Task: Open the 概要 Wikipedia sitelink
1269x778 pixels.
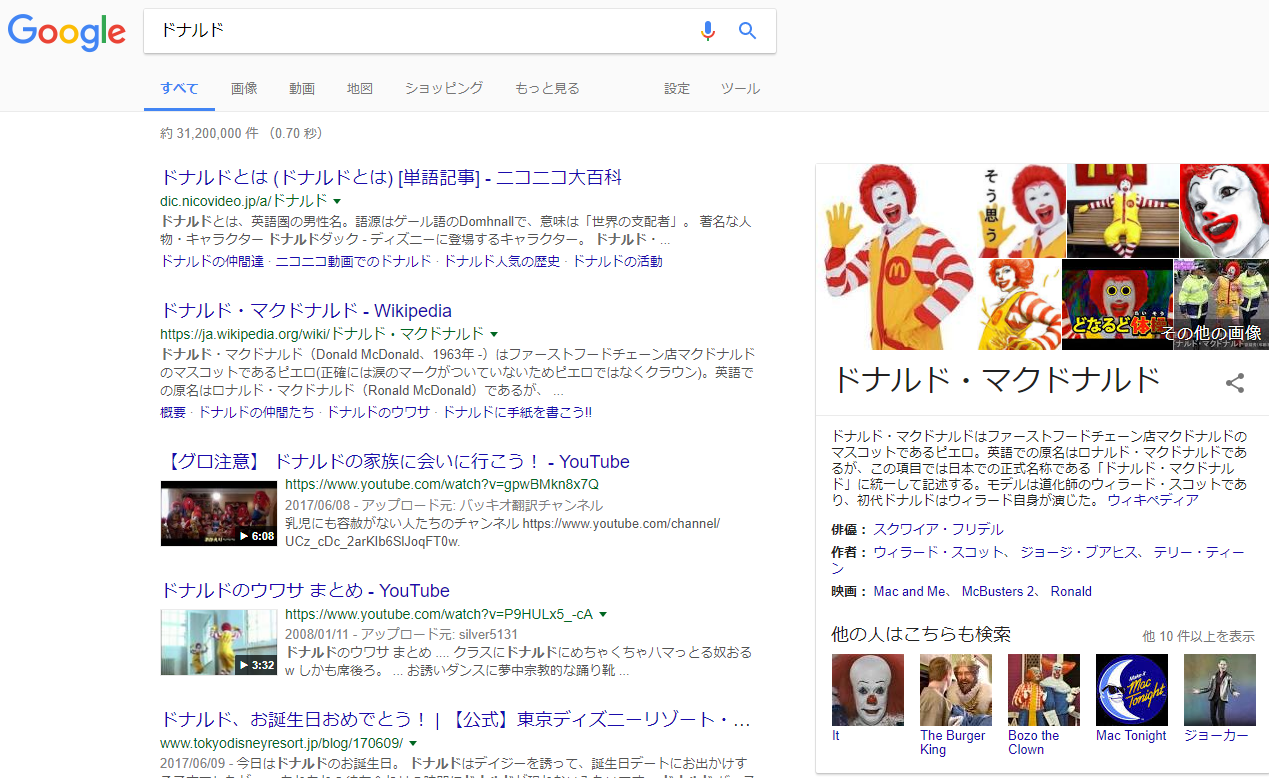Action: [x=173, y=412]
